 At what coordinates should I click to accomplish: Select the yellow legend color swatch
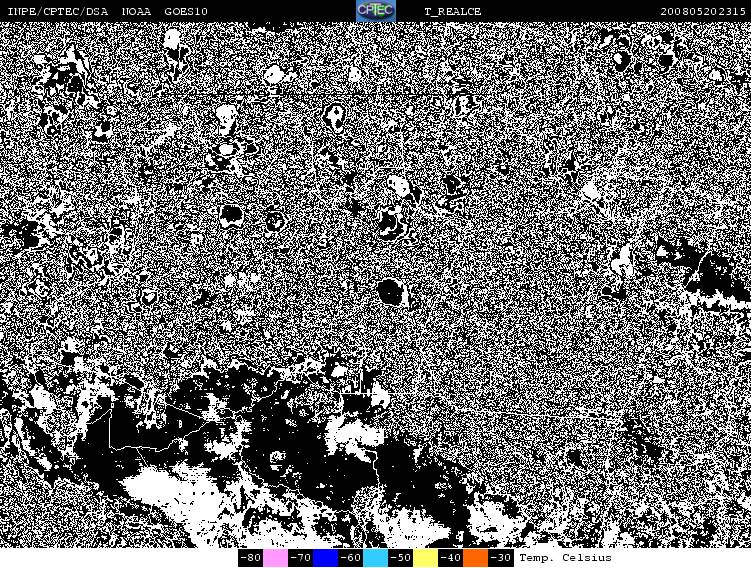pyautogui.click(x=425, y=558)
